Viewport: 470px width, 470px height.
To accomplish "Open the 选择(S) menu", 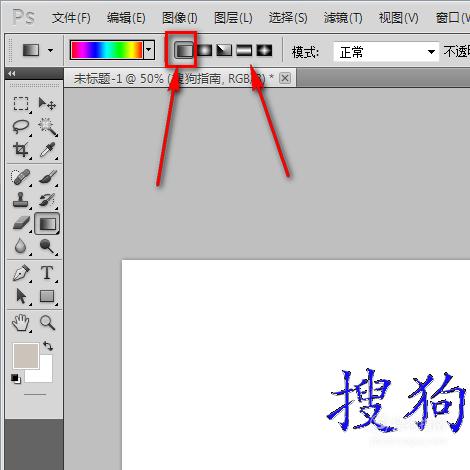I will [288, 18].
